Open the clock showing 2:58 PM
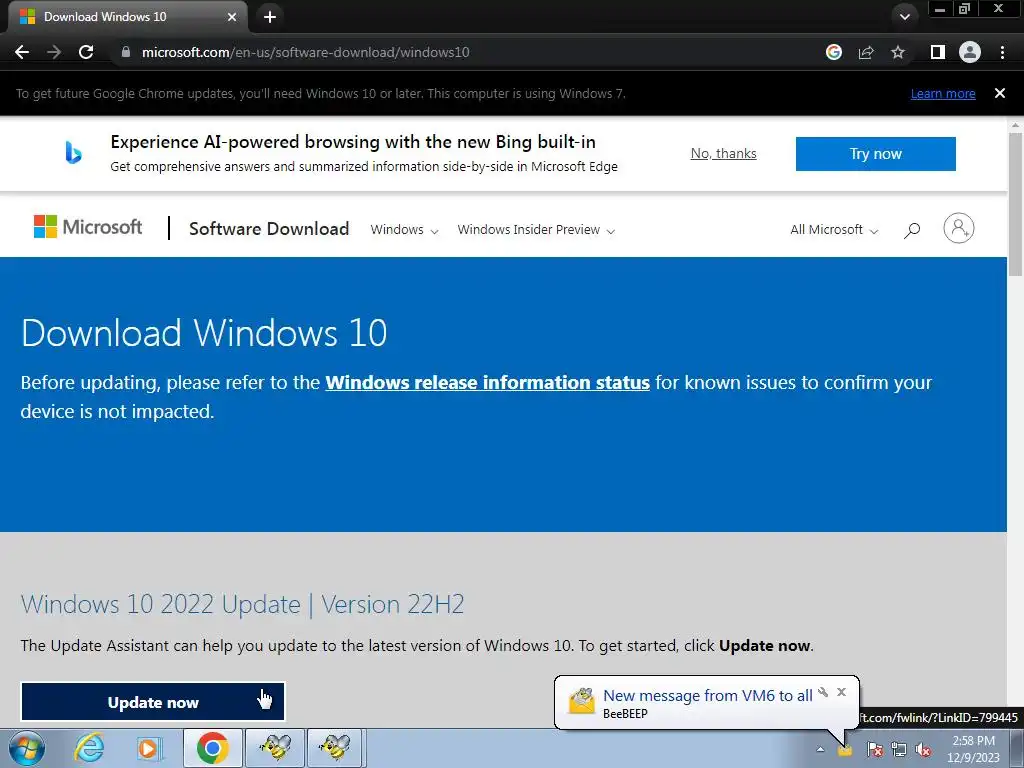The height and width of the screenshot is (768, 1024). [973, 749]
